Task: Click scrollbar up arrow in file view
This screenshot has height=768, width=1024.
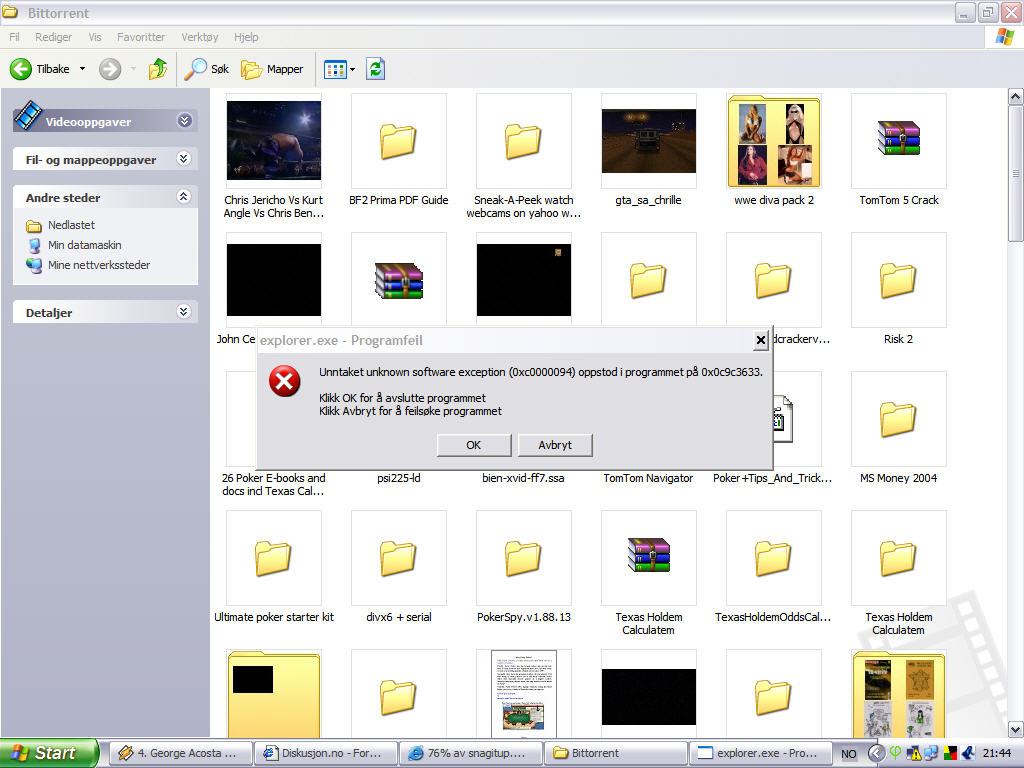Action: click(x=1016, y=97)
